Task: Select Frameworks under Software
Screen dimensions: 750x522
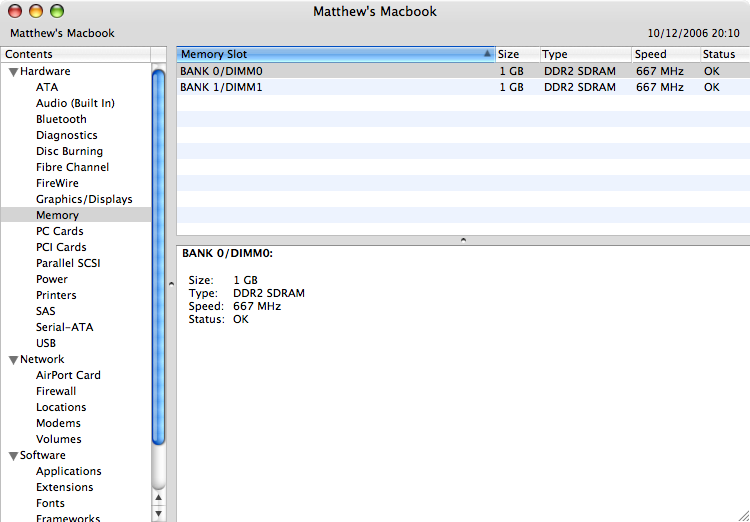Action: (x=68, y=518)
